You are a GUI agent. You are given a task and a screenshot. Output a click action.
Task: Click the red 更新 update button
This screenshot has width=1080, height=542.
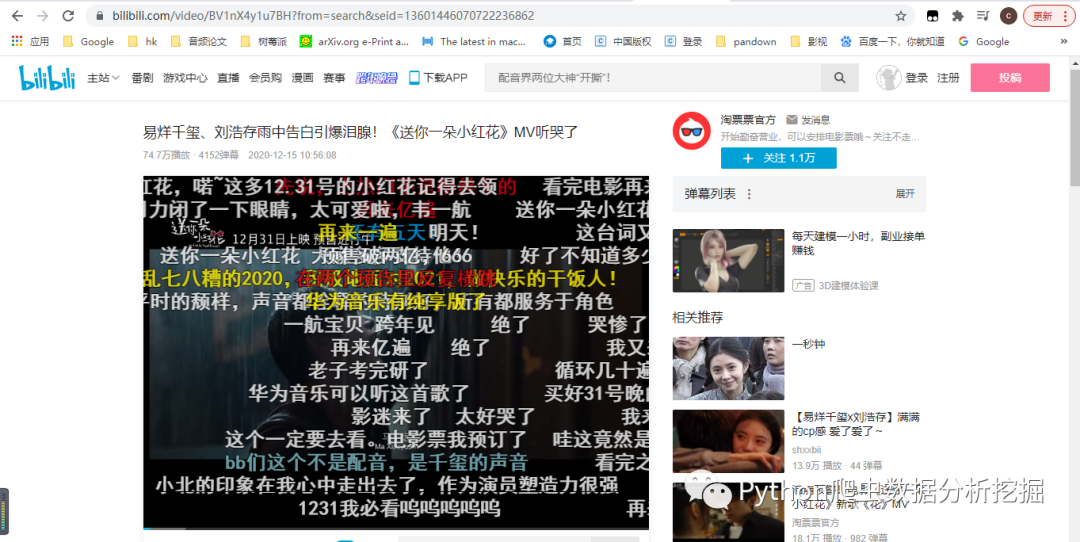pos(1048,16)
